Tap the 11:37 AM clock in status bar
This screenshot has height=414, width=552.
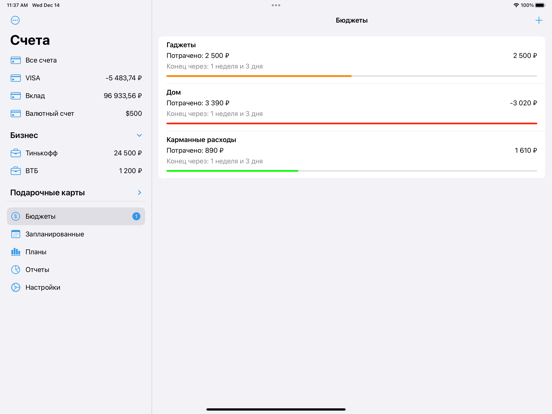pyautogui.click(x=17, y=5)
